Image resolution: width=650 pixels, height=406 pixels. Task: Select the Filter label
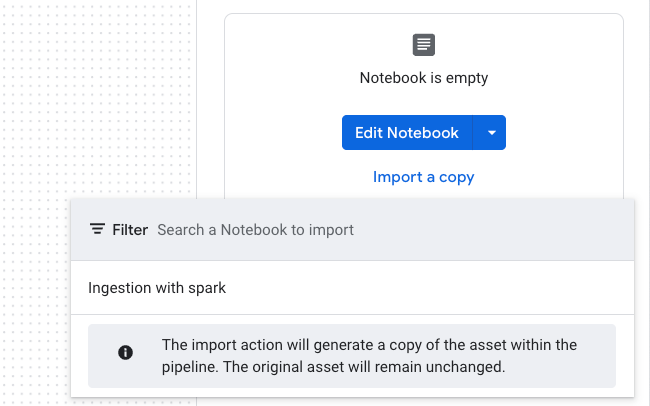coord(130,230)
